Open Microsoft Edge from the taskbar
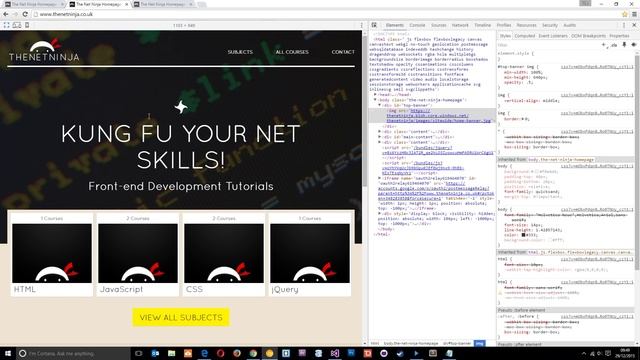The height and width of the screenshot is (360, 640). point(204,353)
